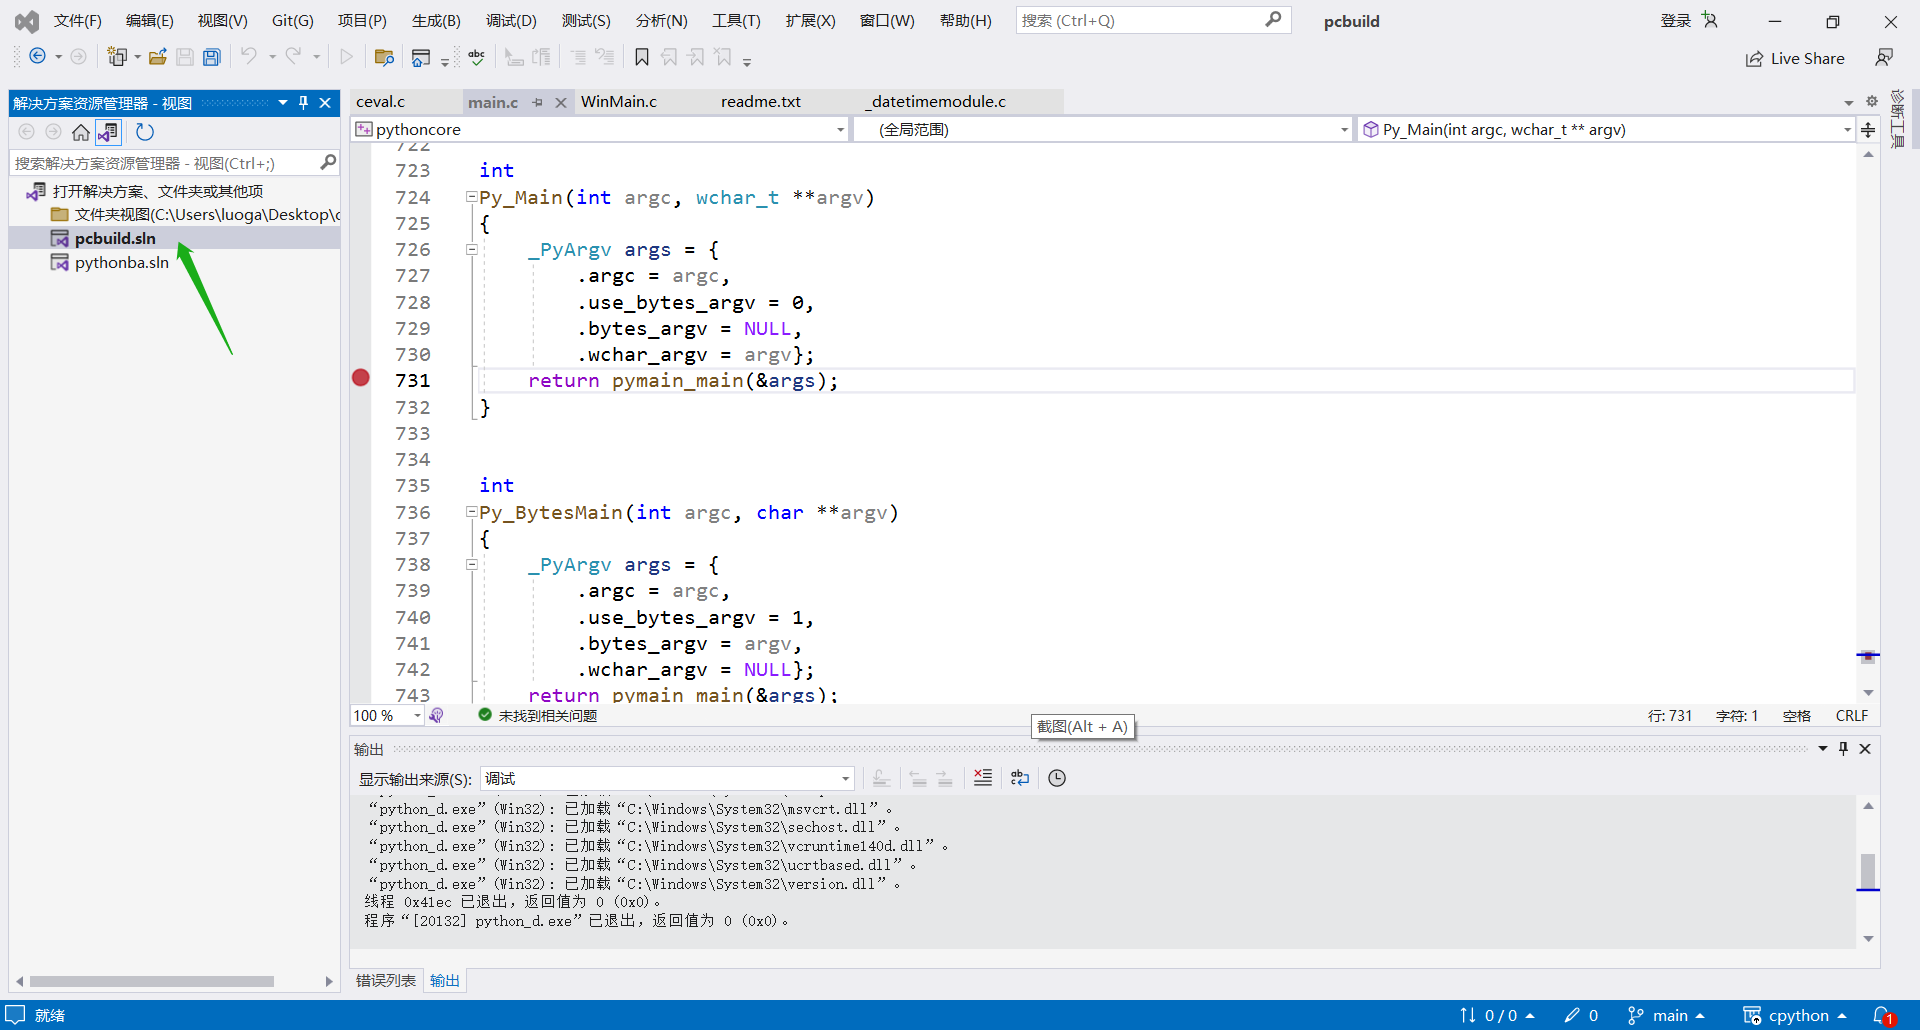Toggle the breakpoint on line 731
Viewport: 1920px width, 1030px height.
tap(360, 379)
